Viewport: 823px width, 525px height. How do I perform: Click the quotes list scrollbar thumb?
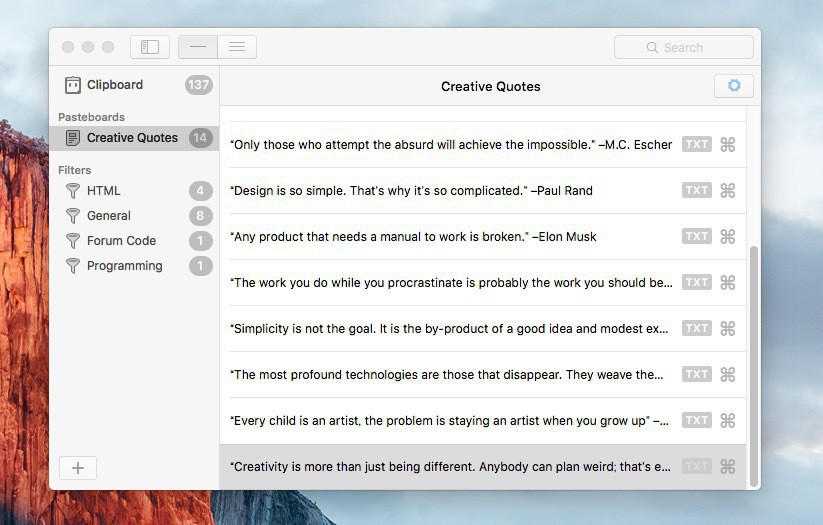[754, 366]
